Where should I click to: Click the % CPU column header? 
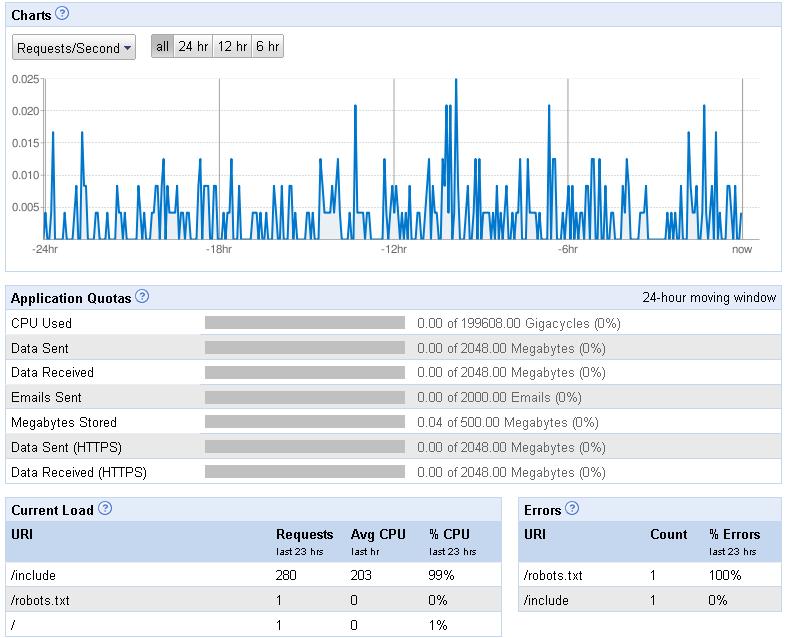coord(449,534)
